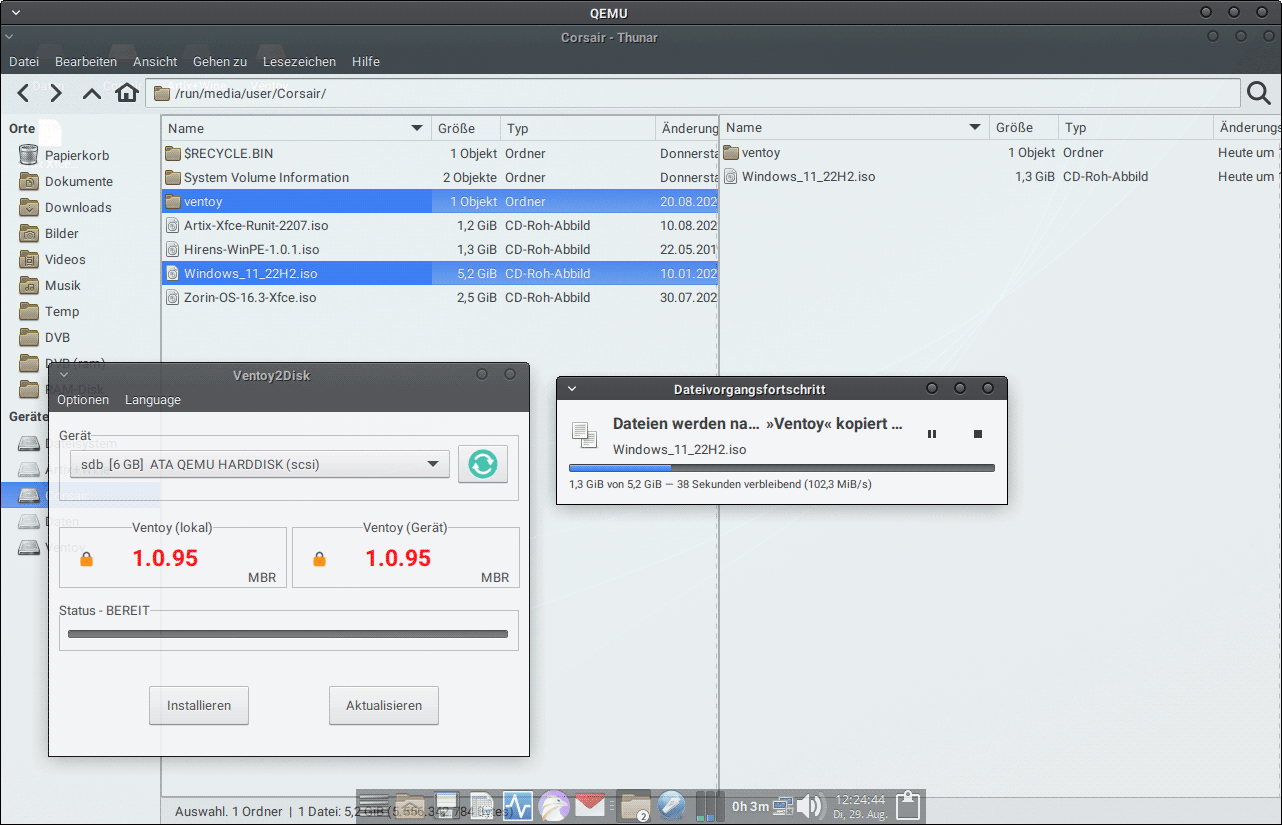Open the Thunar file manager taskbar icon
Screen dimensions: 1282x825
coord(634,806)
